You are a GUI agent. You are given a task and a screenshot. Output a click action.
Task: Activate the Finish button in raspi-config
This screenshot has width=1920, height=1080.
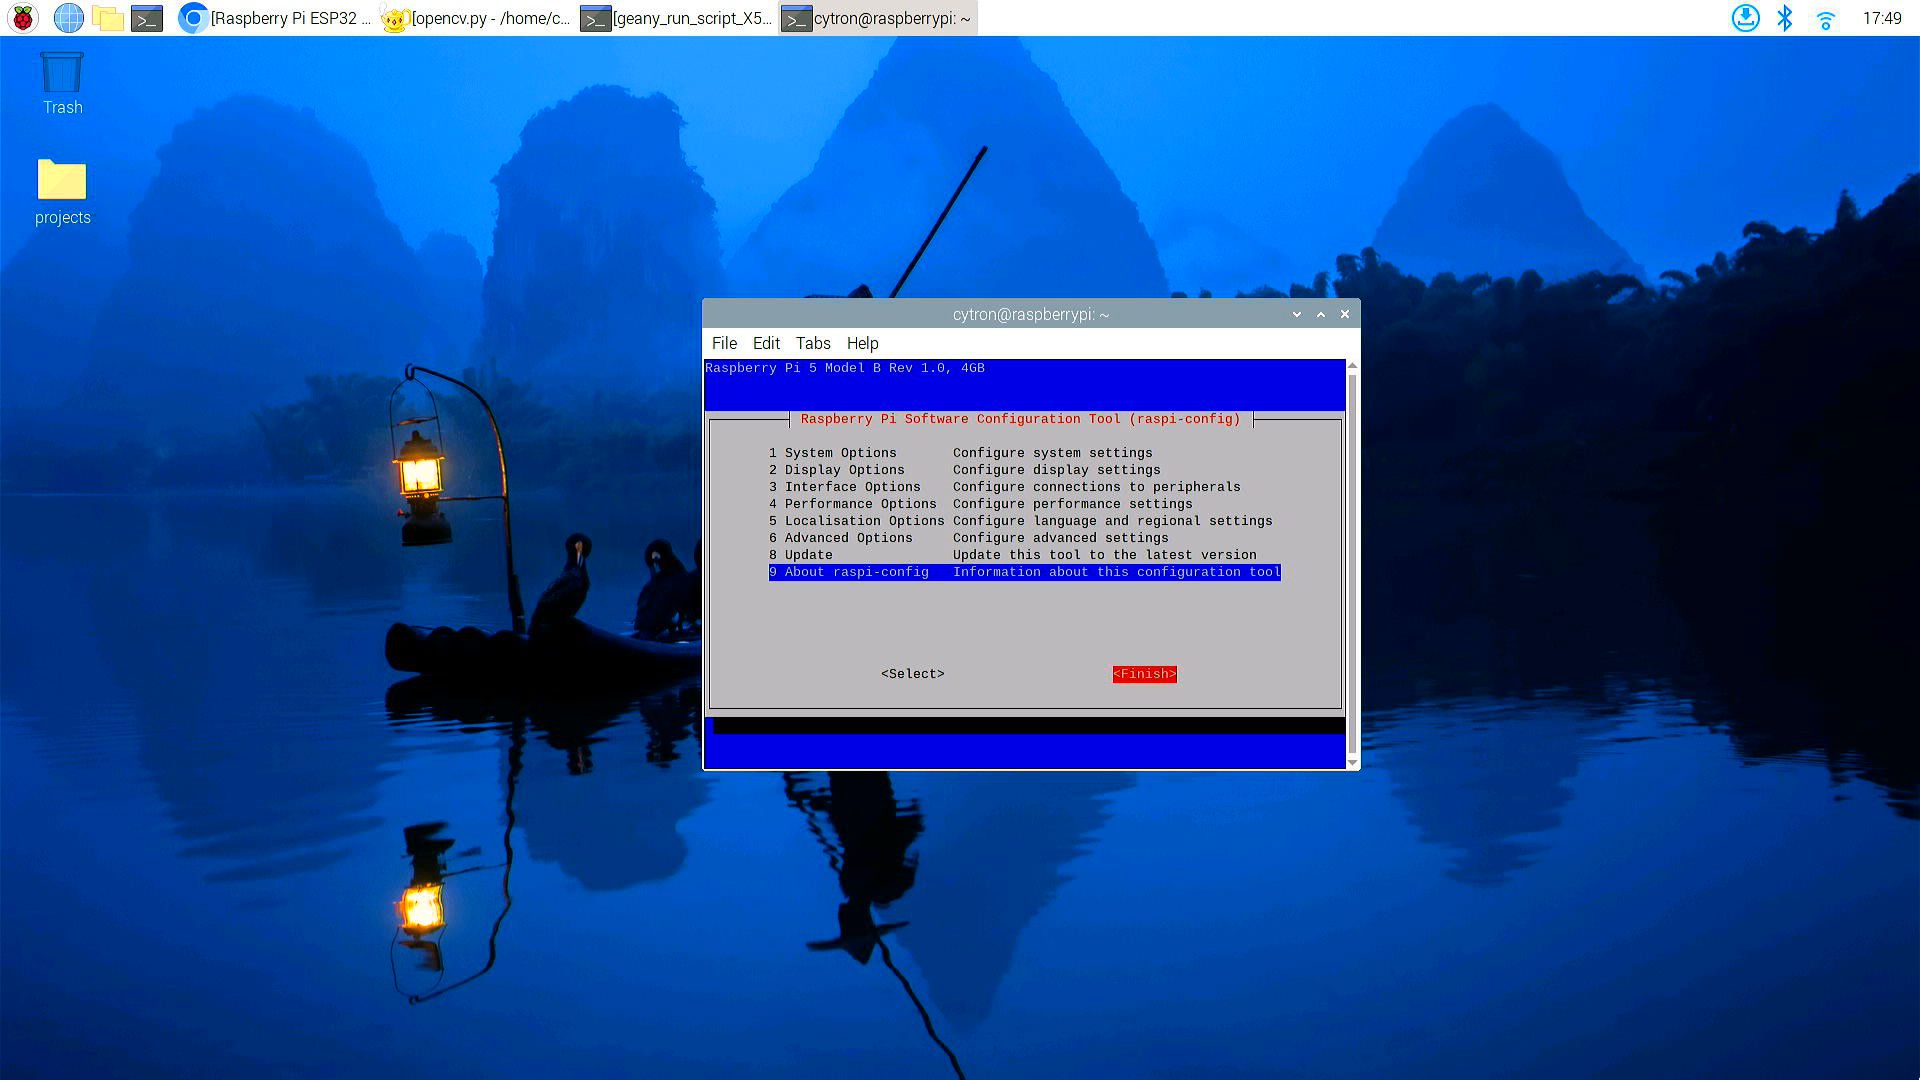point(1143,673)
